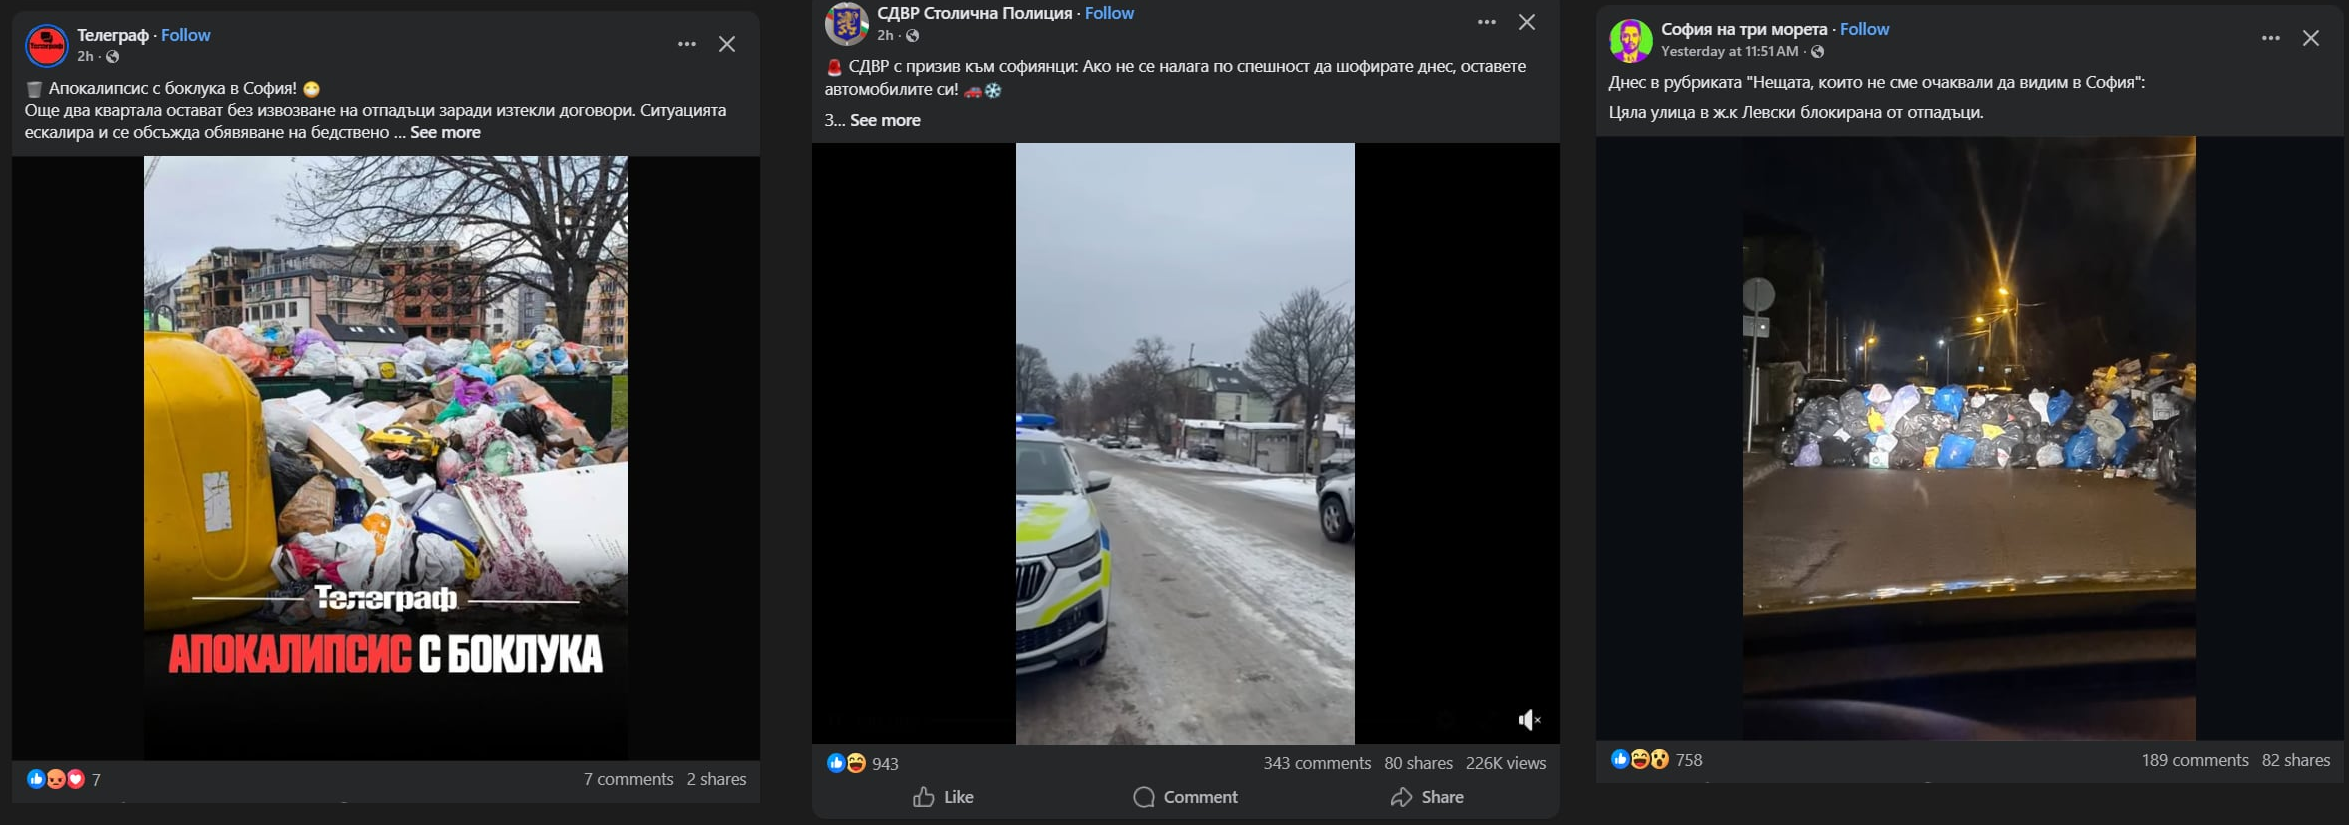2349x825 pixels.
Task: Click the Comment button on the police post
Action: pyautogui.click(x=1185, y=797)
